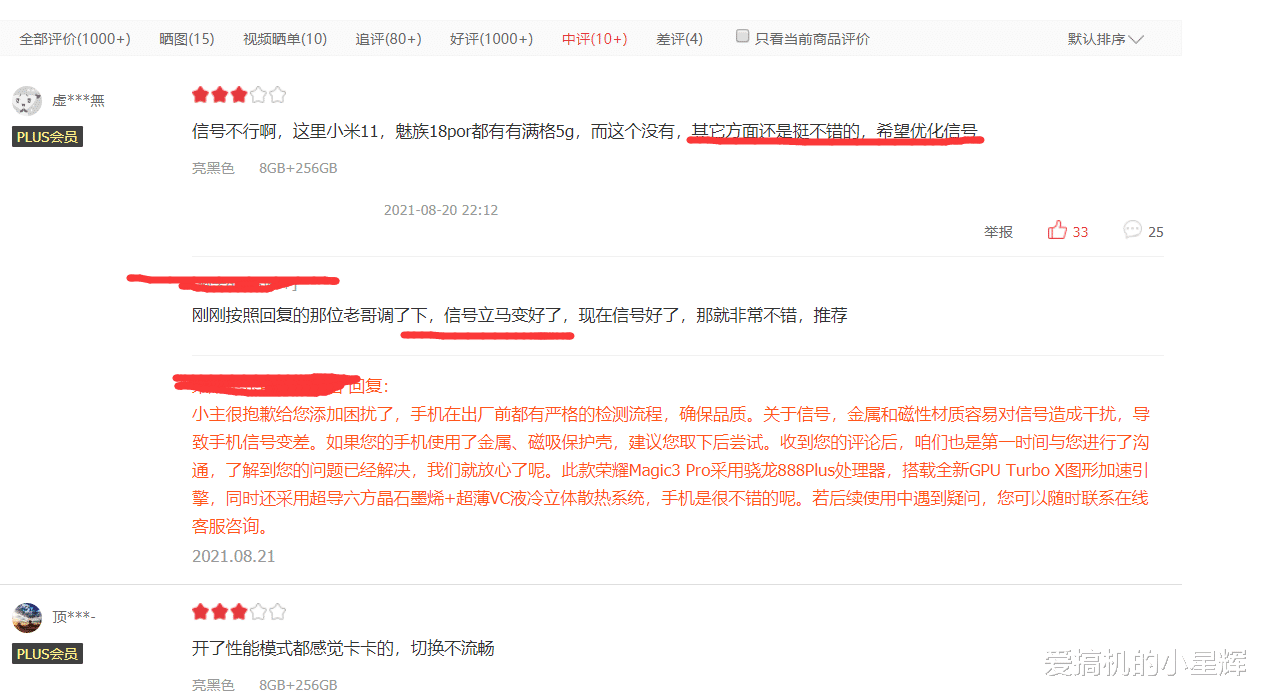This screenshot has width=1261, height=695.
Task: Open the 晒图(15) tab
Action: [187, 37]
